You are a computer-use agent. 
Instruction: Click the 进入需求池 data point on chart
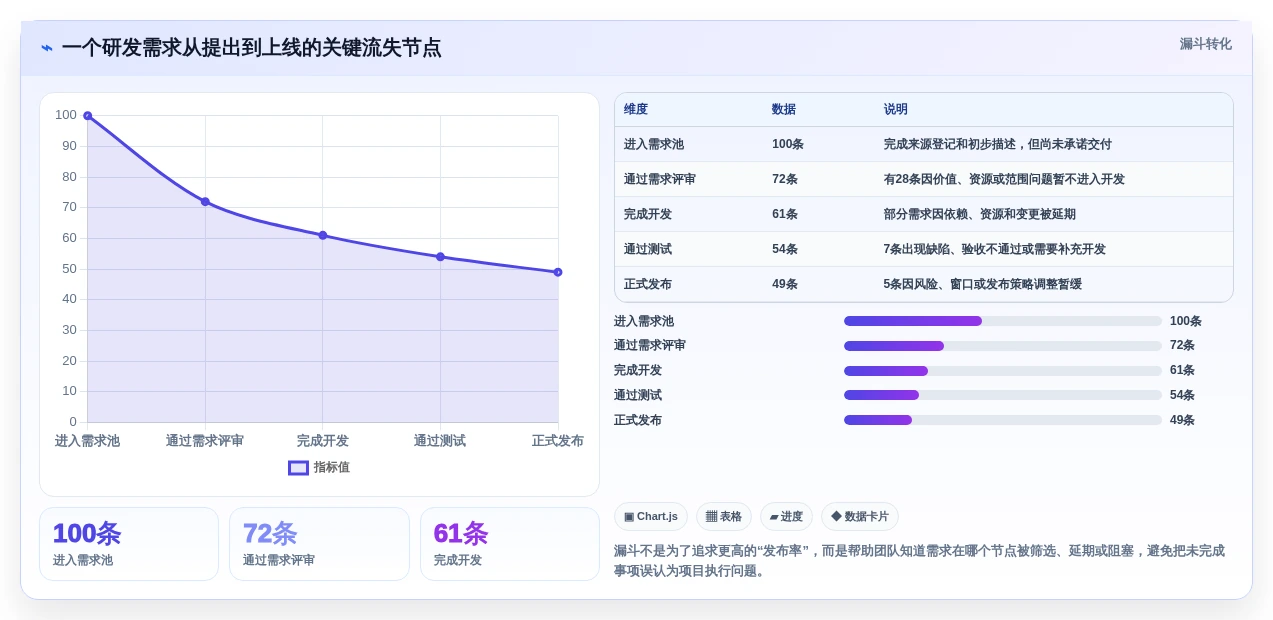click(x=88, y=116)
